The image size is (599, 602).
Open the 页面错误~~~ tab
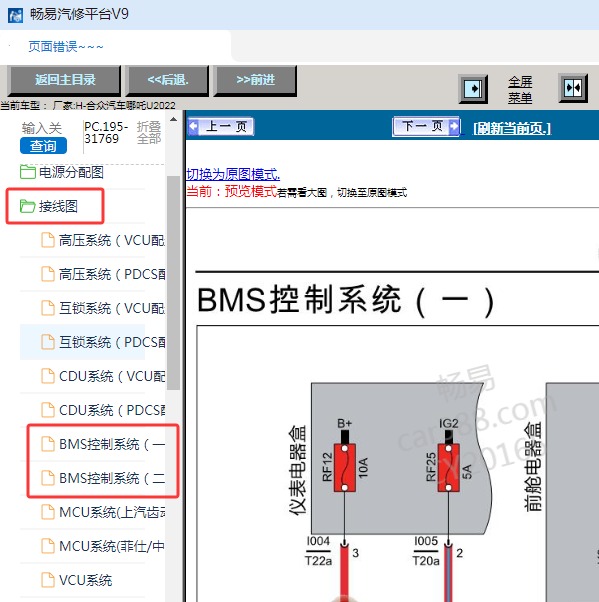click(66, 46)
